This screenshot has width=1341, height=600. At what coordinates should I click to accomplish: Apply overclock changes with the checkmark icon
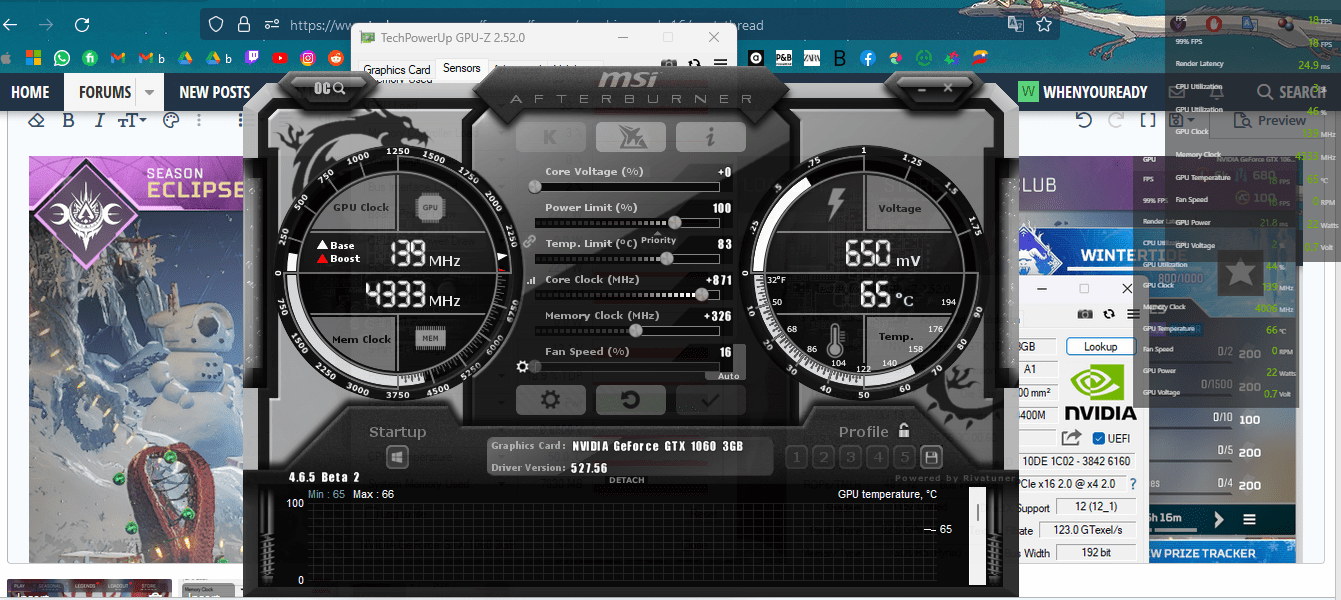point(710,399)
